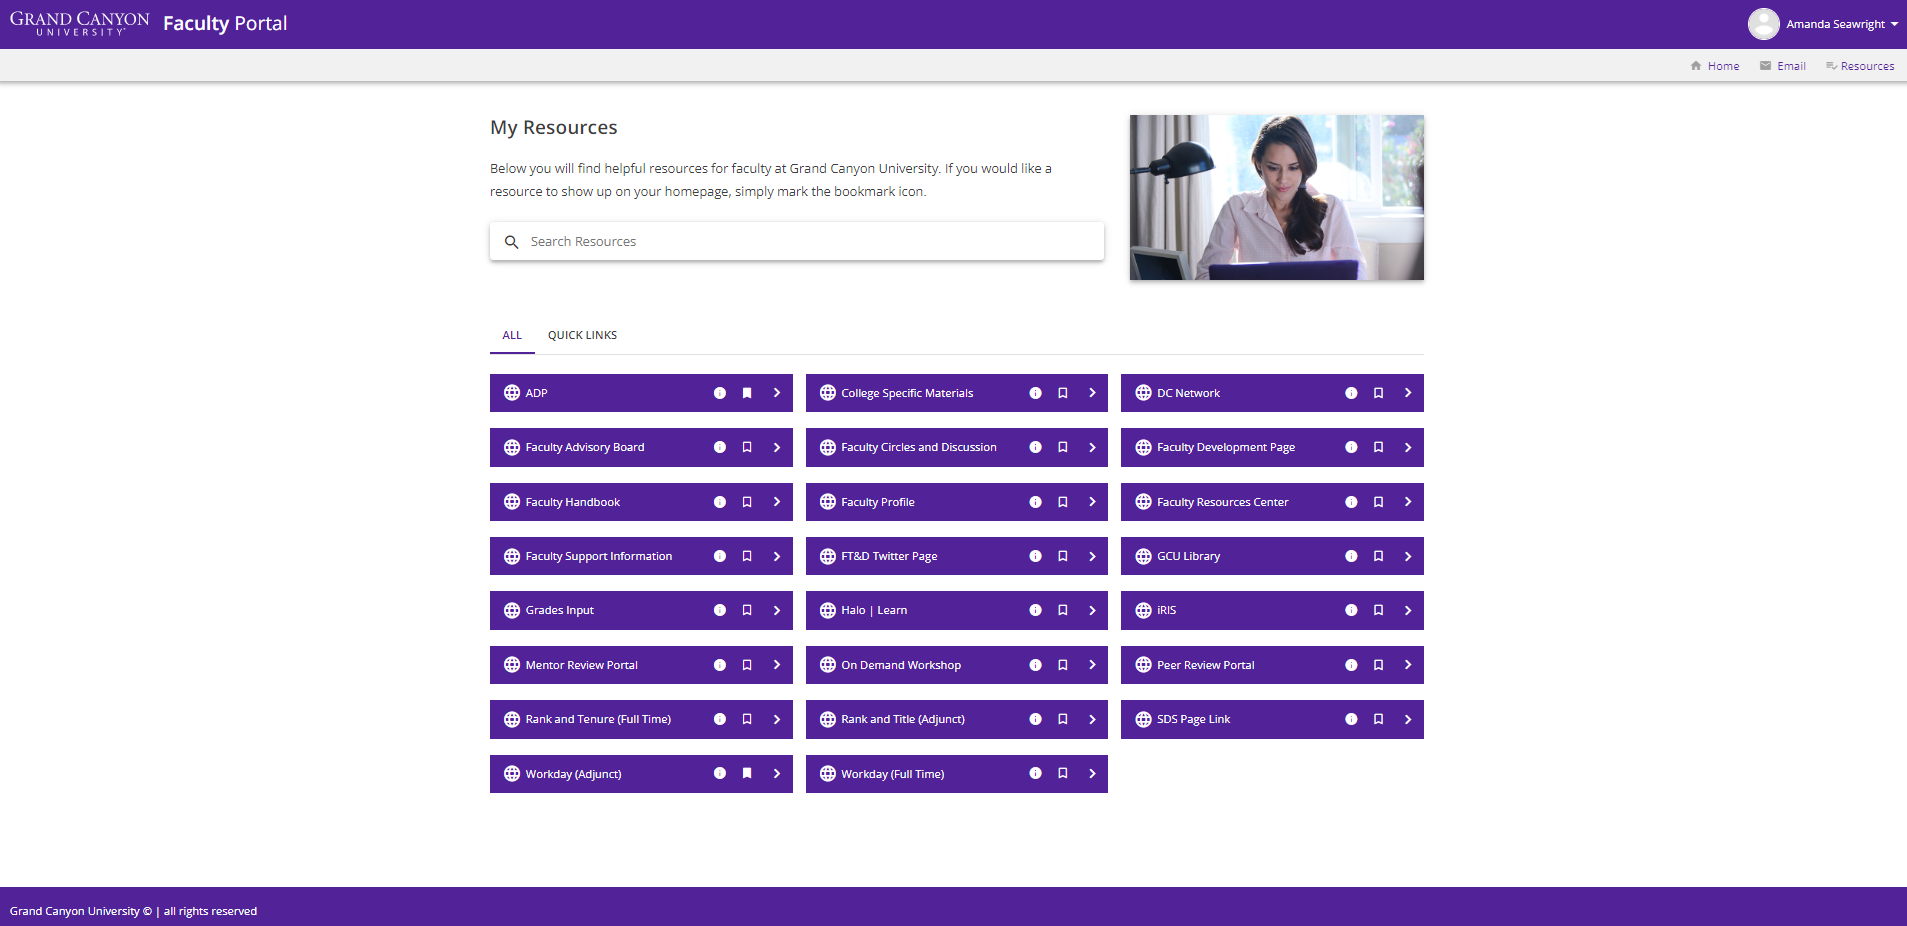Go to Home in the top navigation
Image resolution: width=1907 pixels, height=926 pixels.
click(x=1715, y=66)
